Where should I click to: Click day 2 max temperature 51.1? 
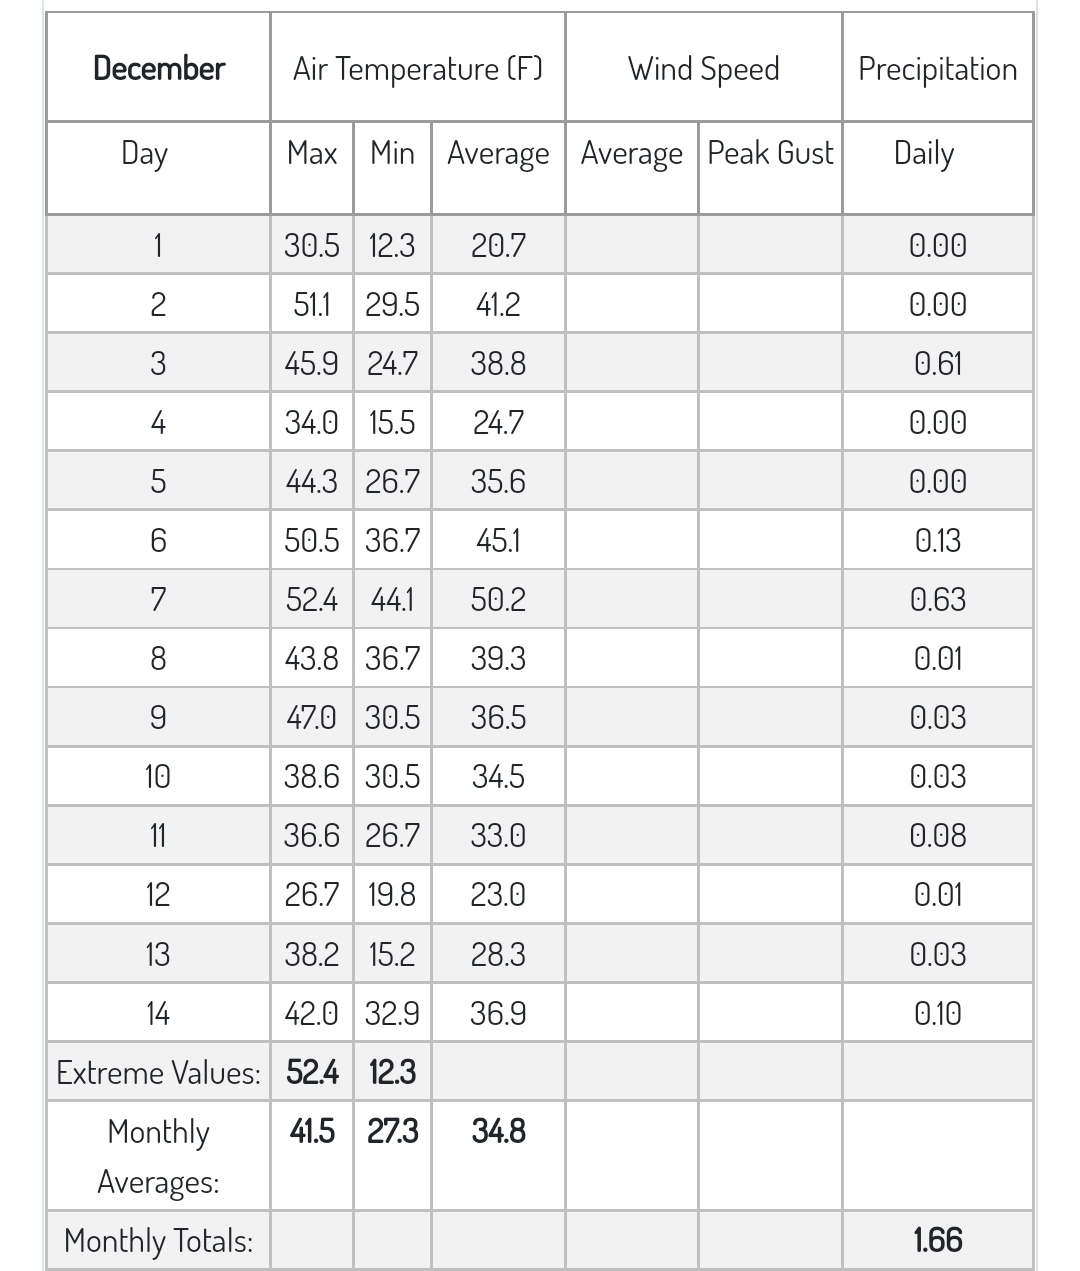pyautogui.click(x=312, y=304)
